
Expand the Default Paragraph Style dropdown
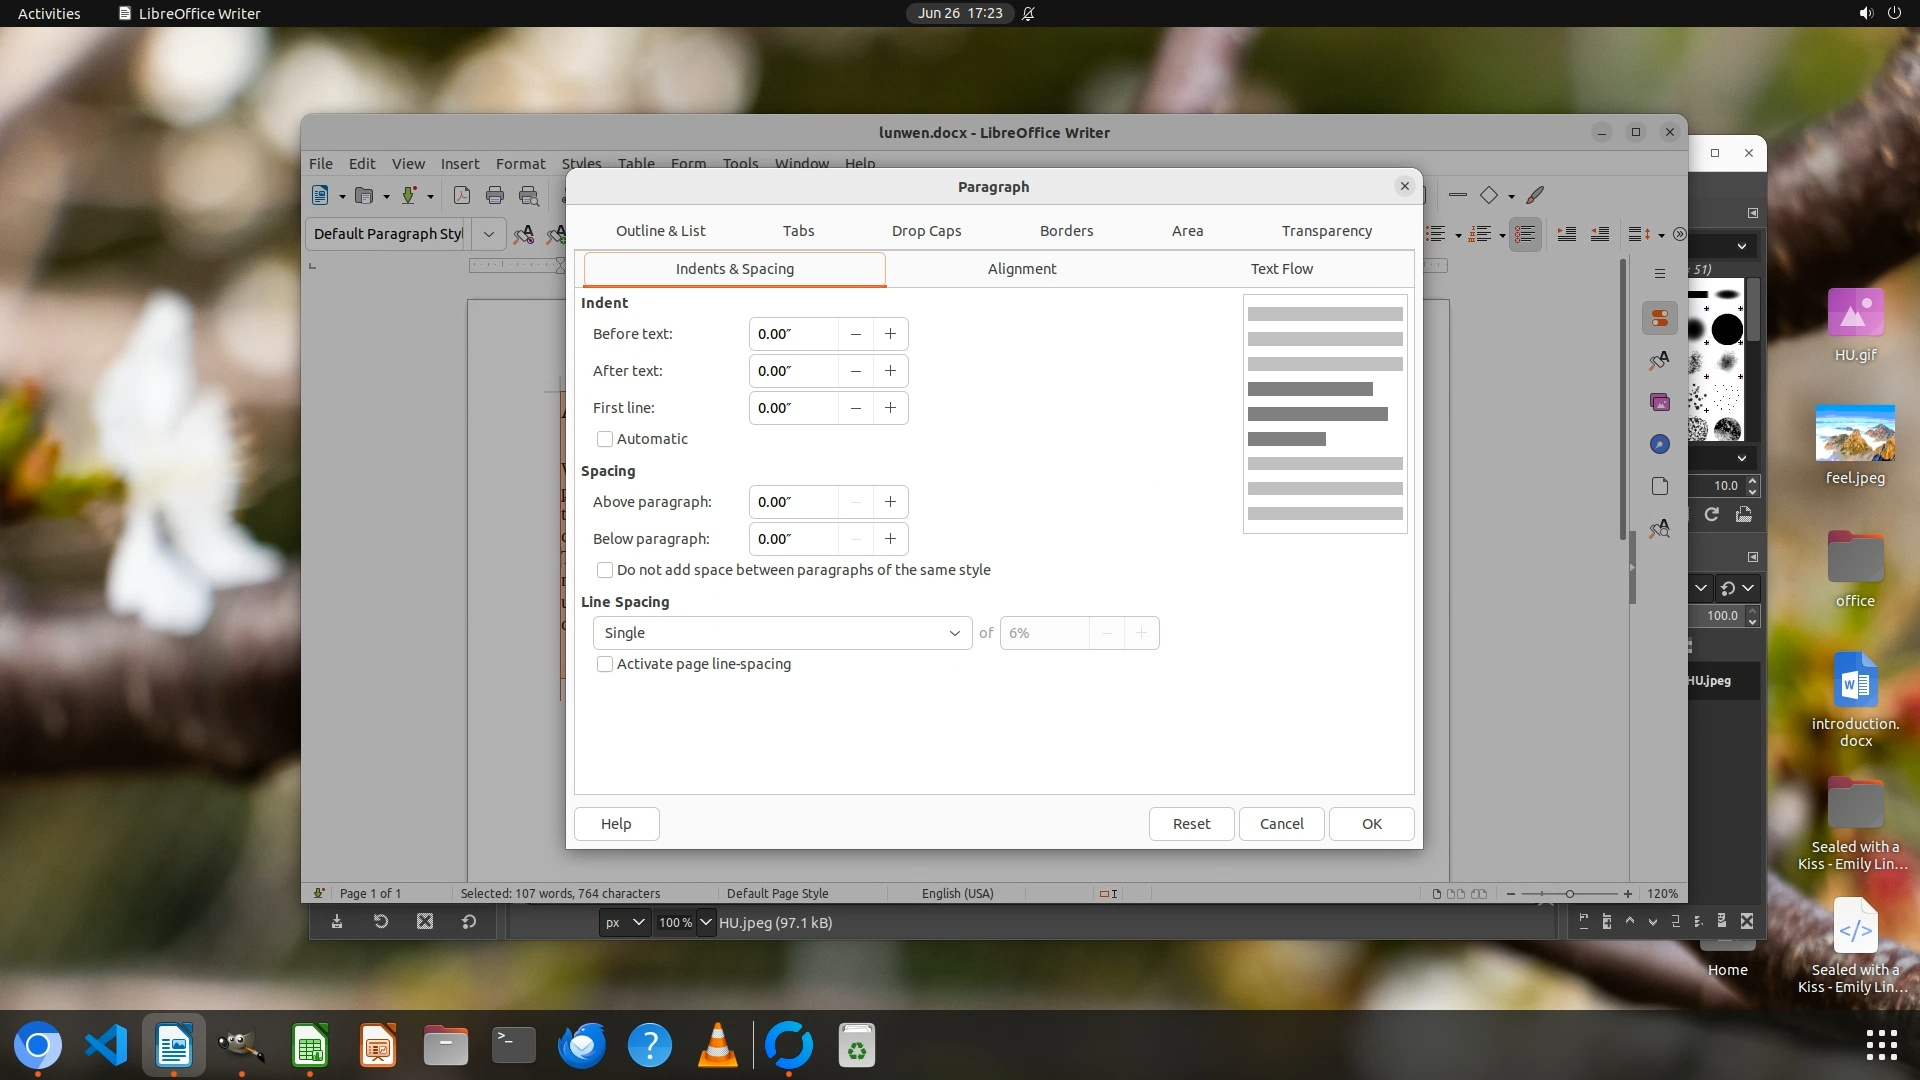coord(488,234)
